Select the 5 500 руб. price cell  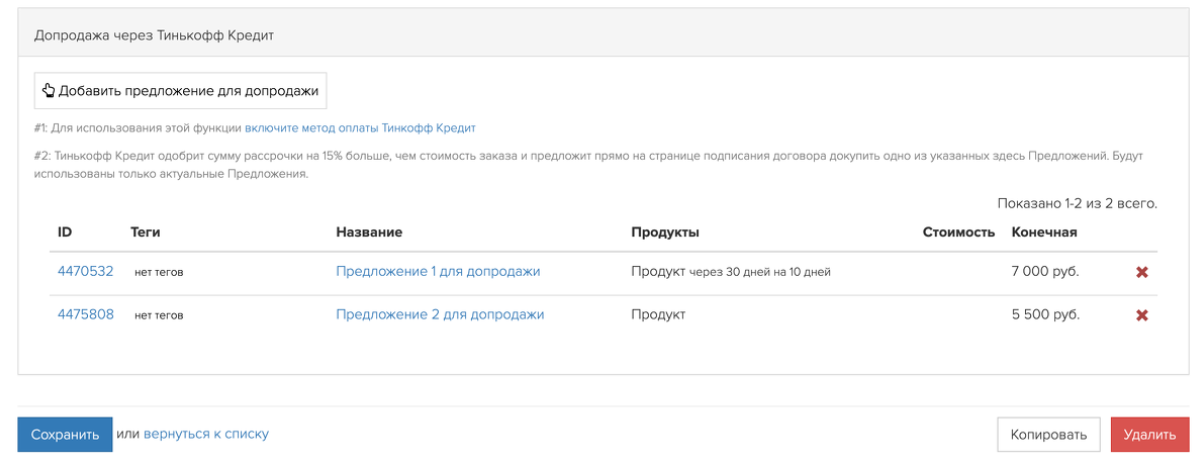[x=1046, y=315]
